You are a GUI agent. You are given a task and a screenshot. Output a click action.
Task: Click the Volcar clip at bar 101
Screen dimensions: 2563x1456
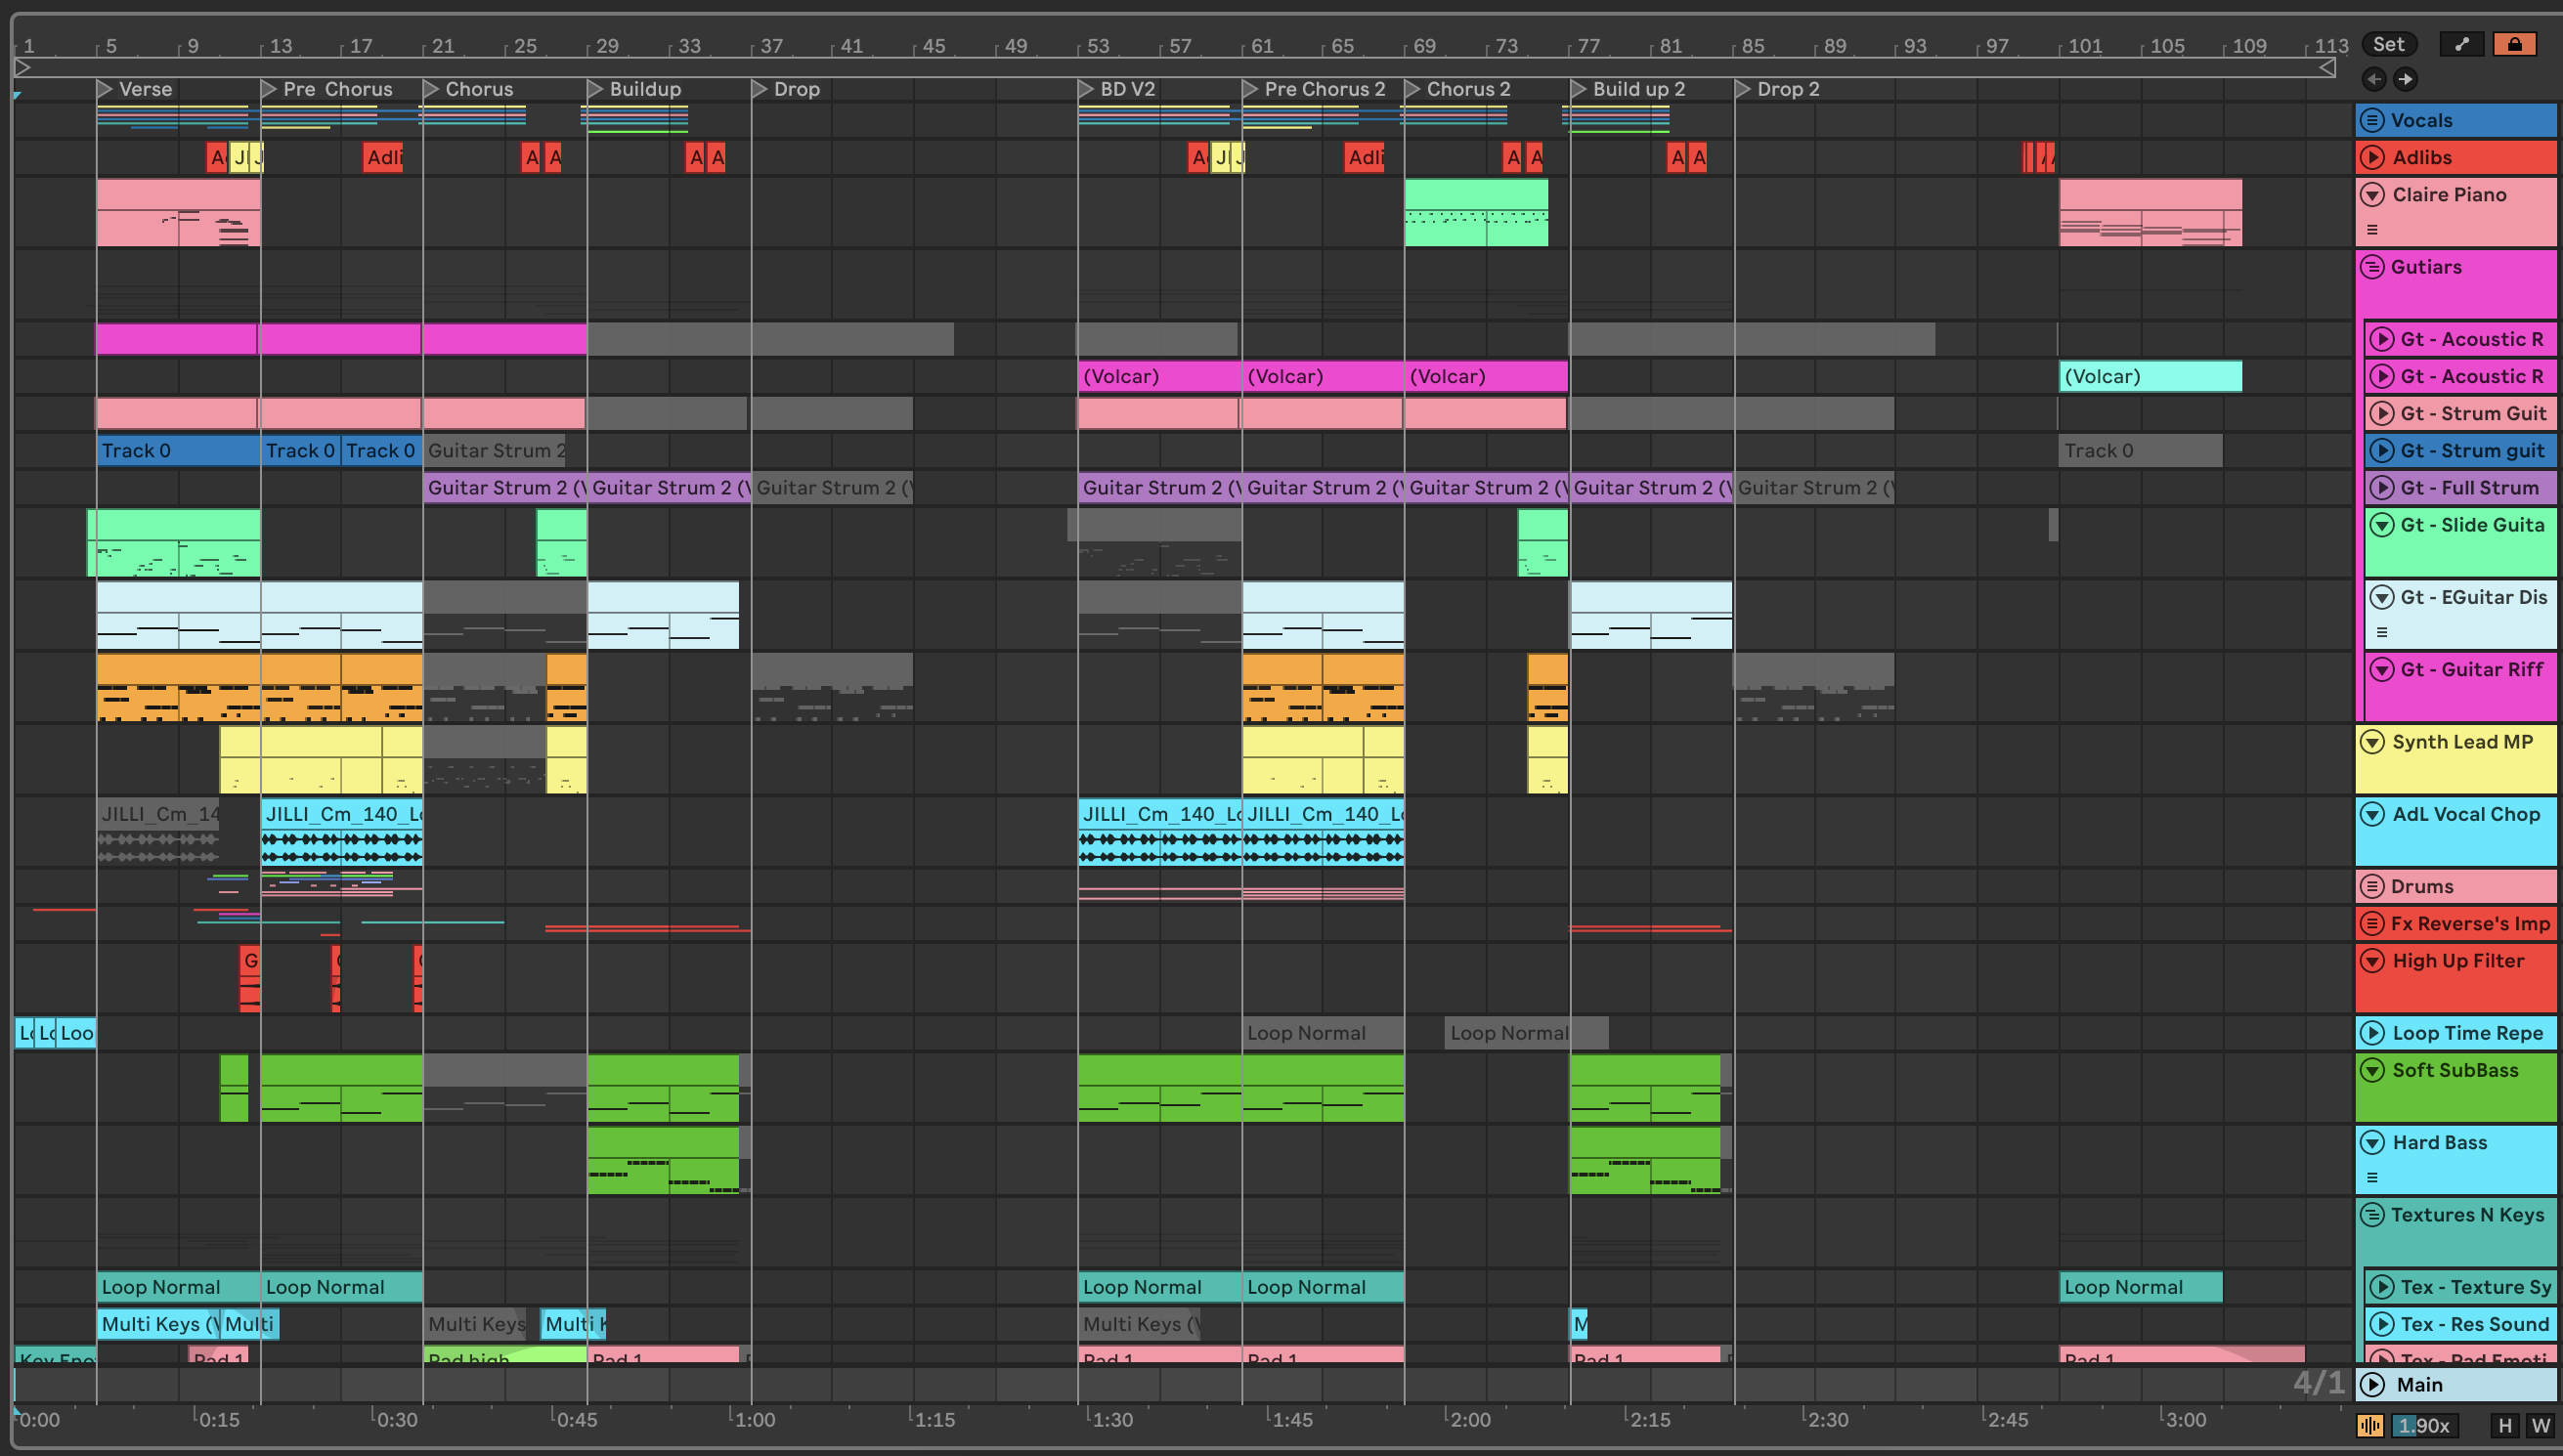tap(2150, 377)
